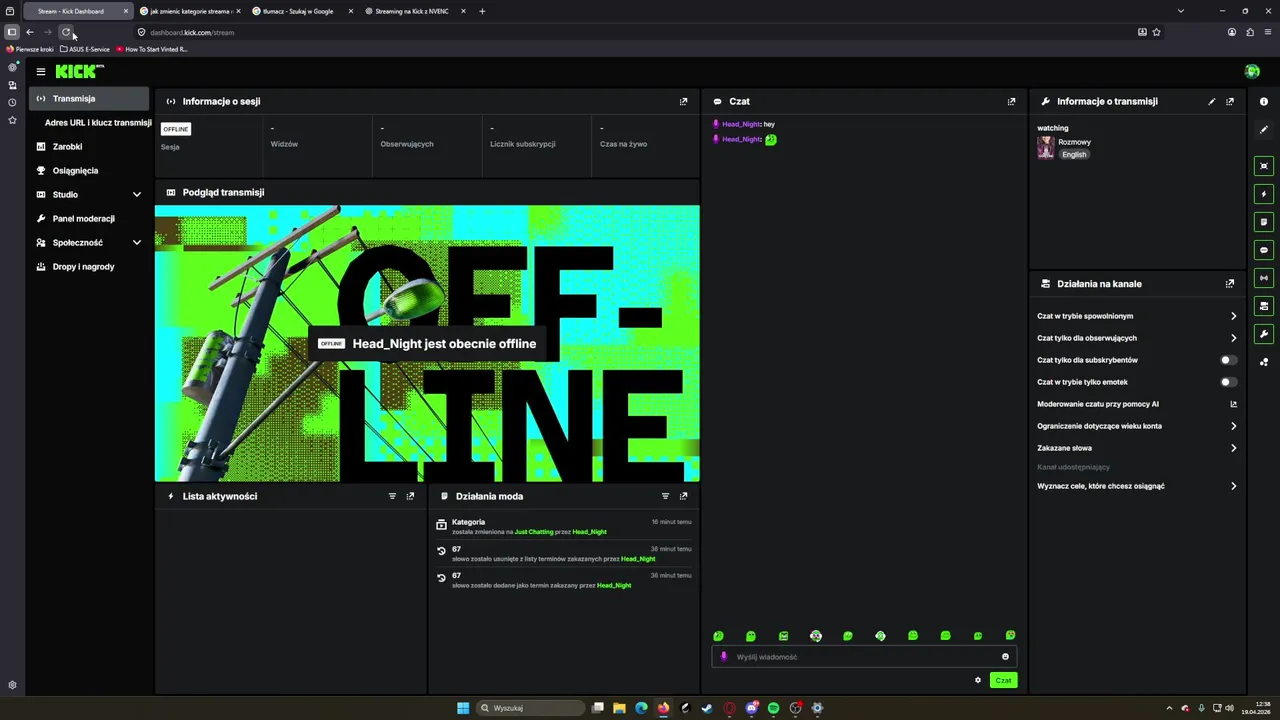The image size is (1280, 720).
Task: Open Zarobki in the sidebar
Action: point(67,147)
